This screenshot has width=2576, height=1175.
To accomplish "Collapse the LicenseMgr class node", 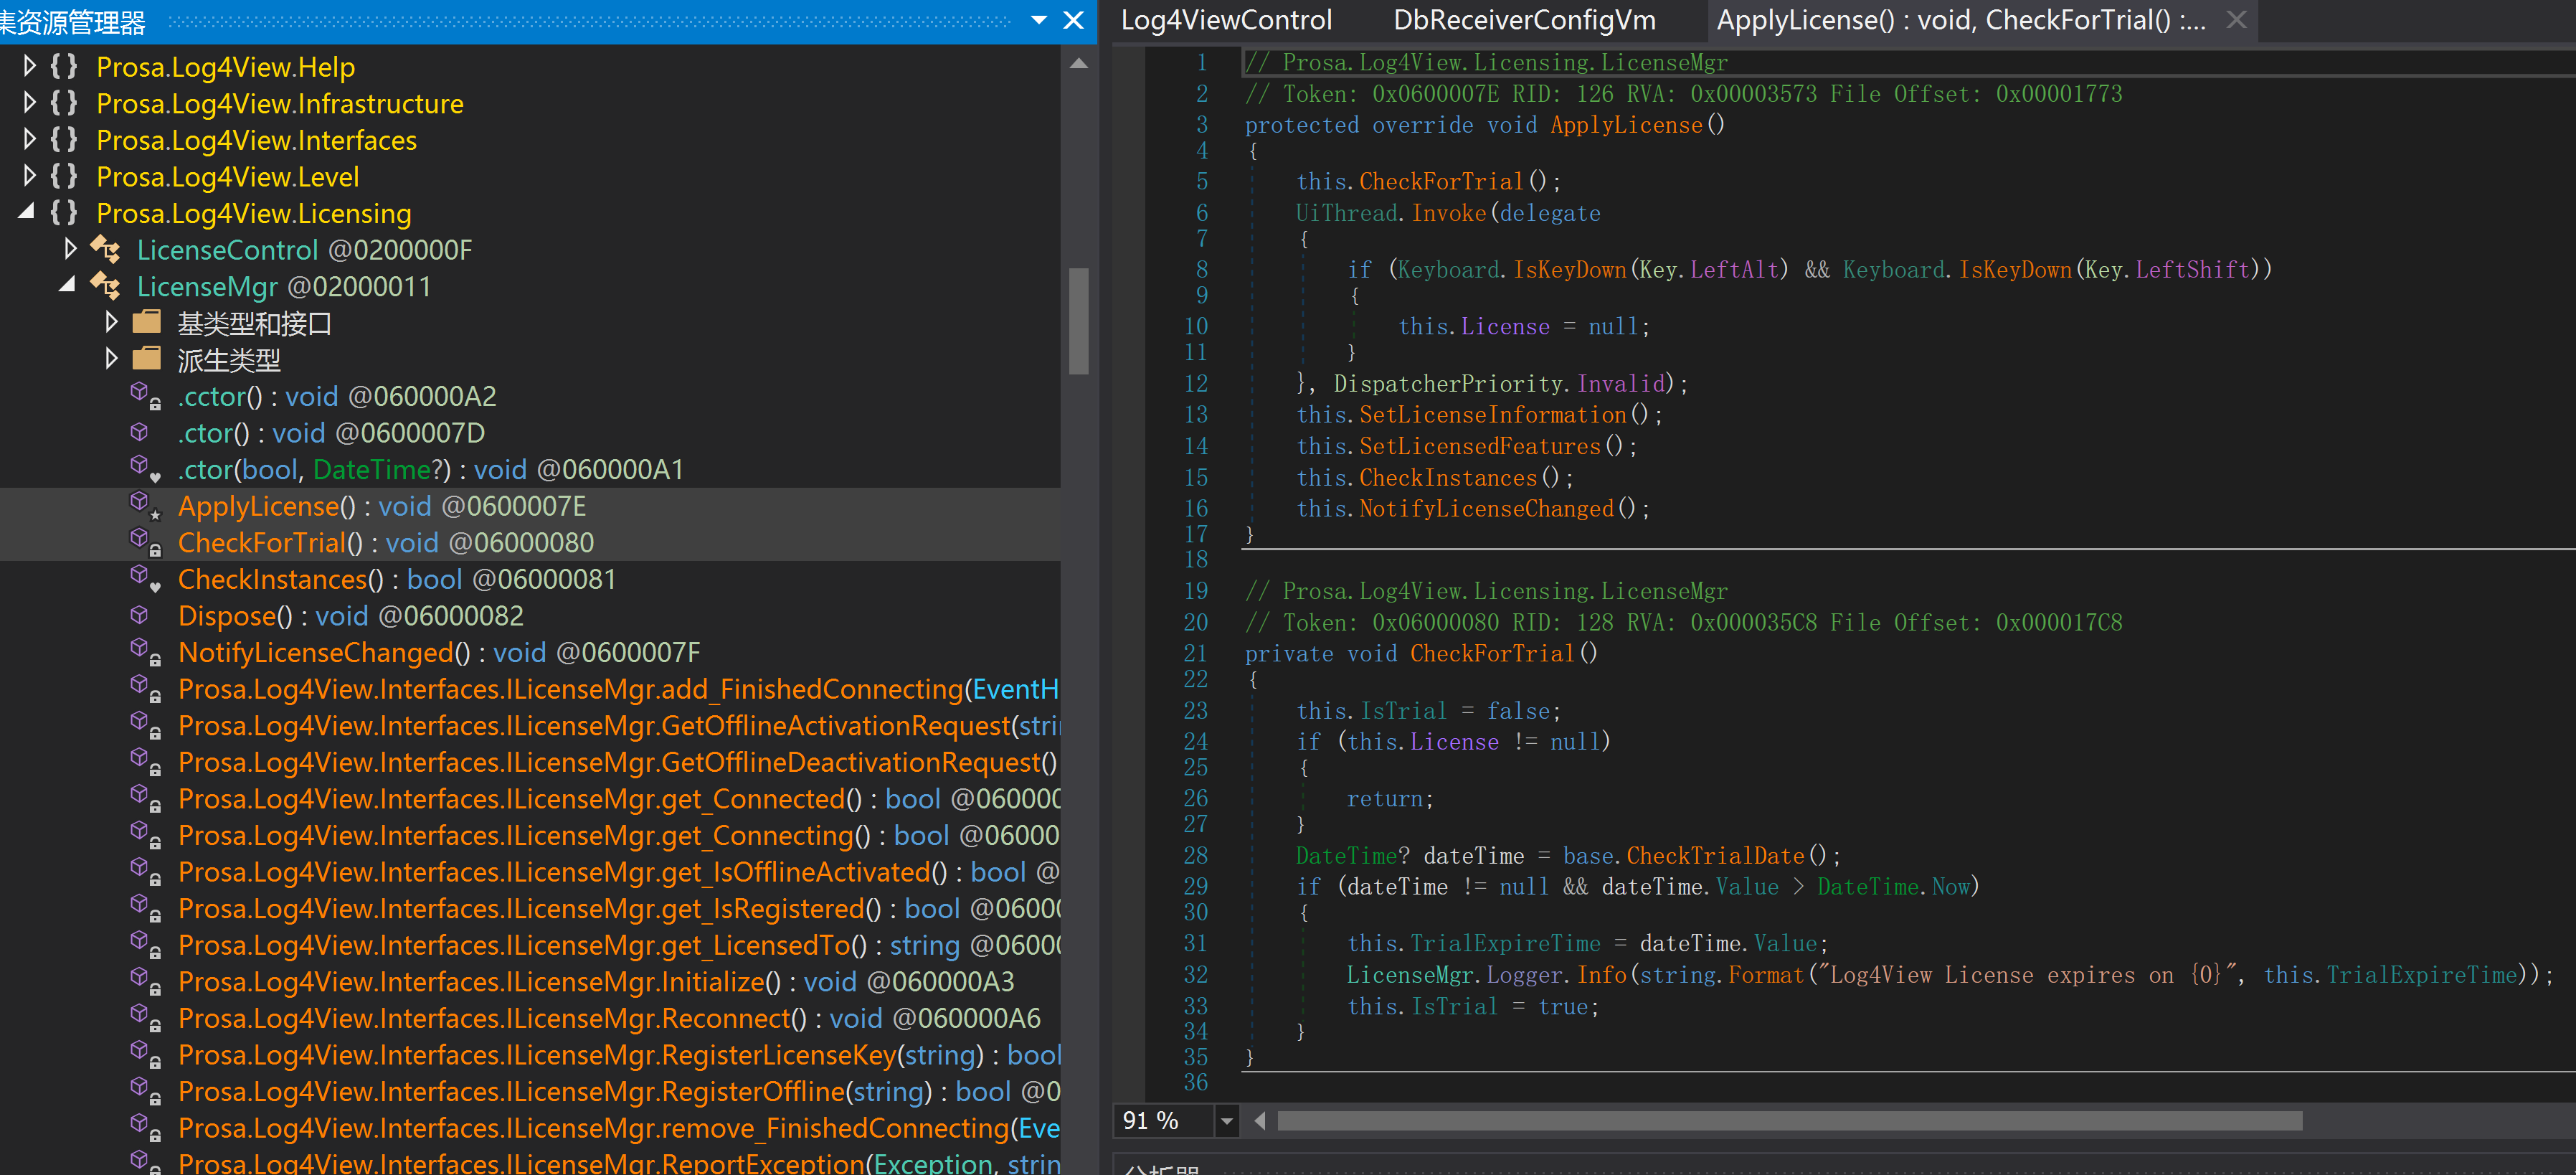I will (x=67, y=285).
